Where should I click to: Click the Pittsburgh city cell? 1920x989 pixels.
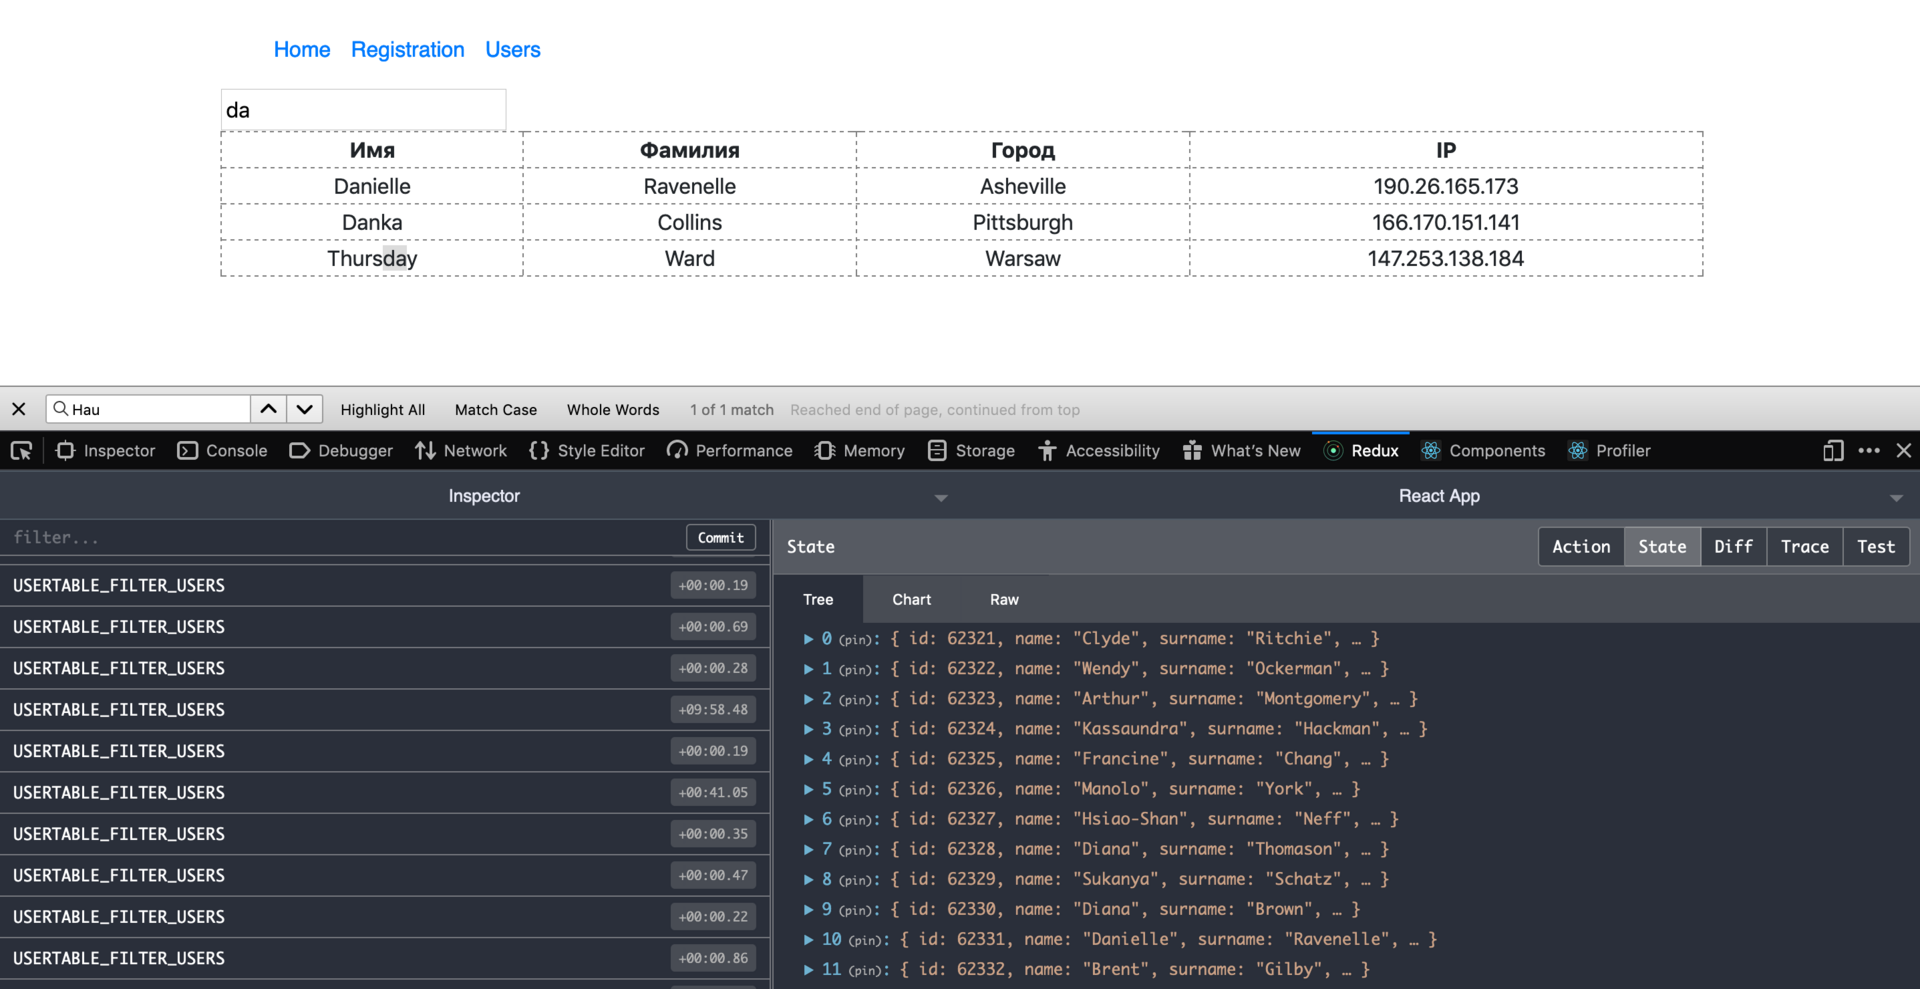pos(1023,222)
